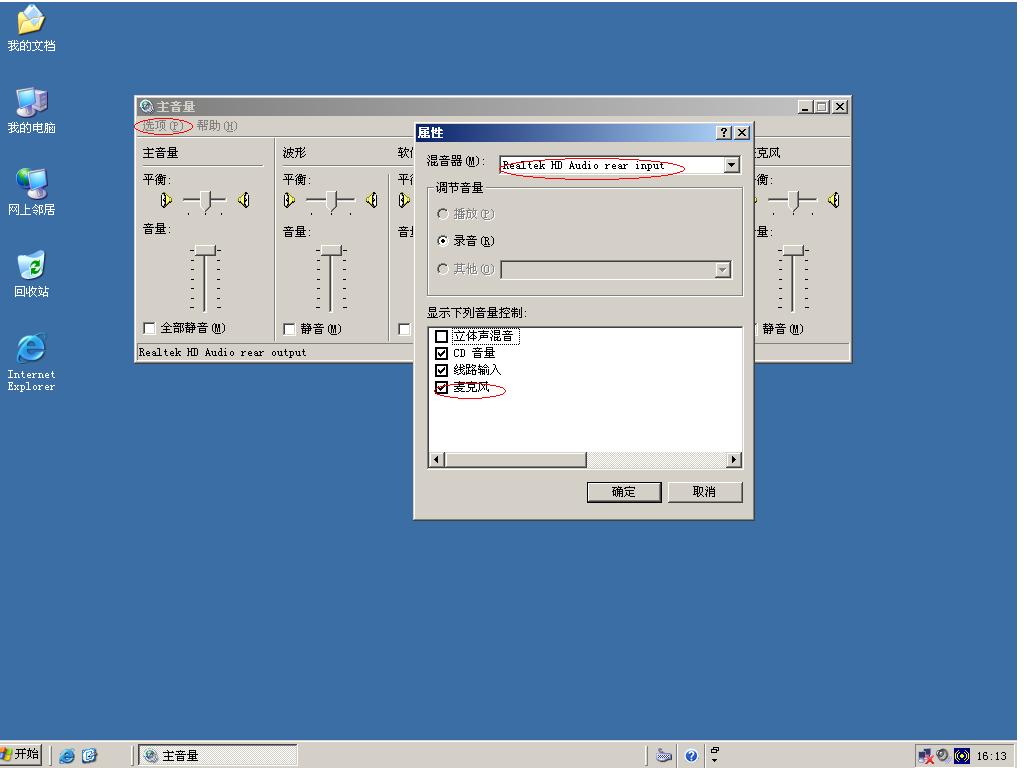Click the 确定 button
Viewport: 1024px width, 768px height.
point(624,492)
